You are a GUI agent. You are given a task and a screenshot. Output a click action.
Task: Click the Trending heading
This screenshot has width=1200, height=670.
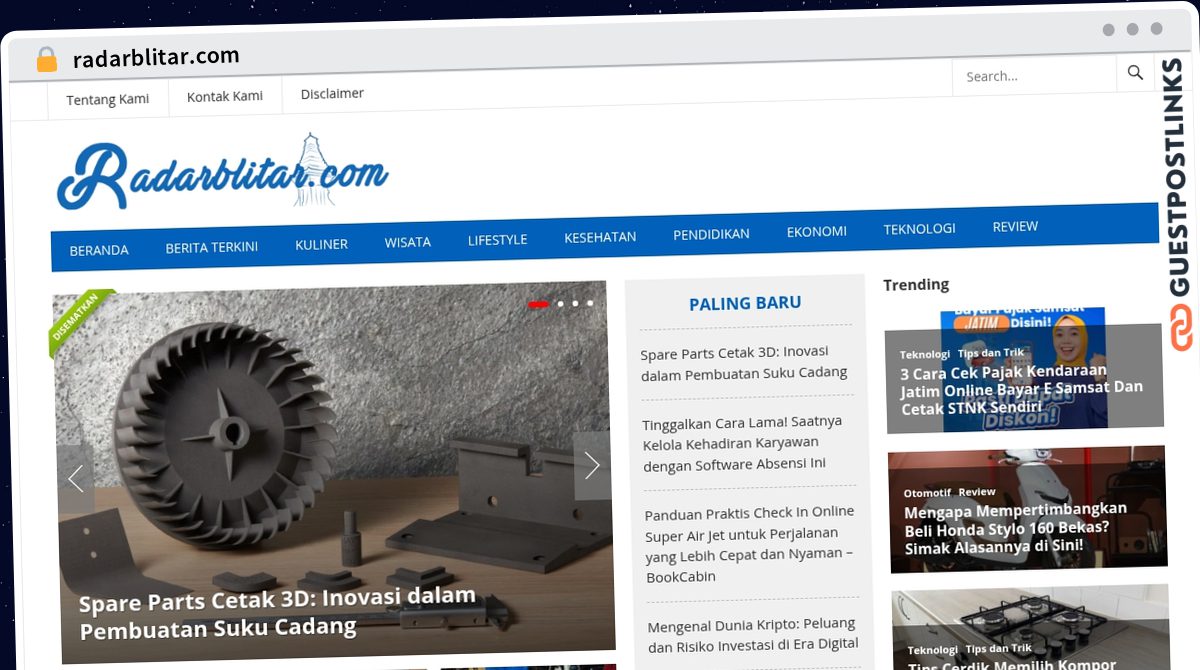tap(916, 285)
